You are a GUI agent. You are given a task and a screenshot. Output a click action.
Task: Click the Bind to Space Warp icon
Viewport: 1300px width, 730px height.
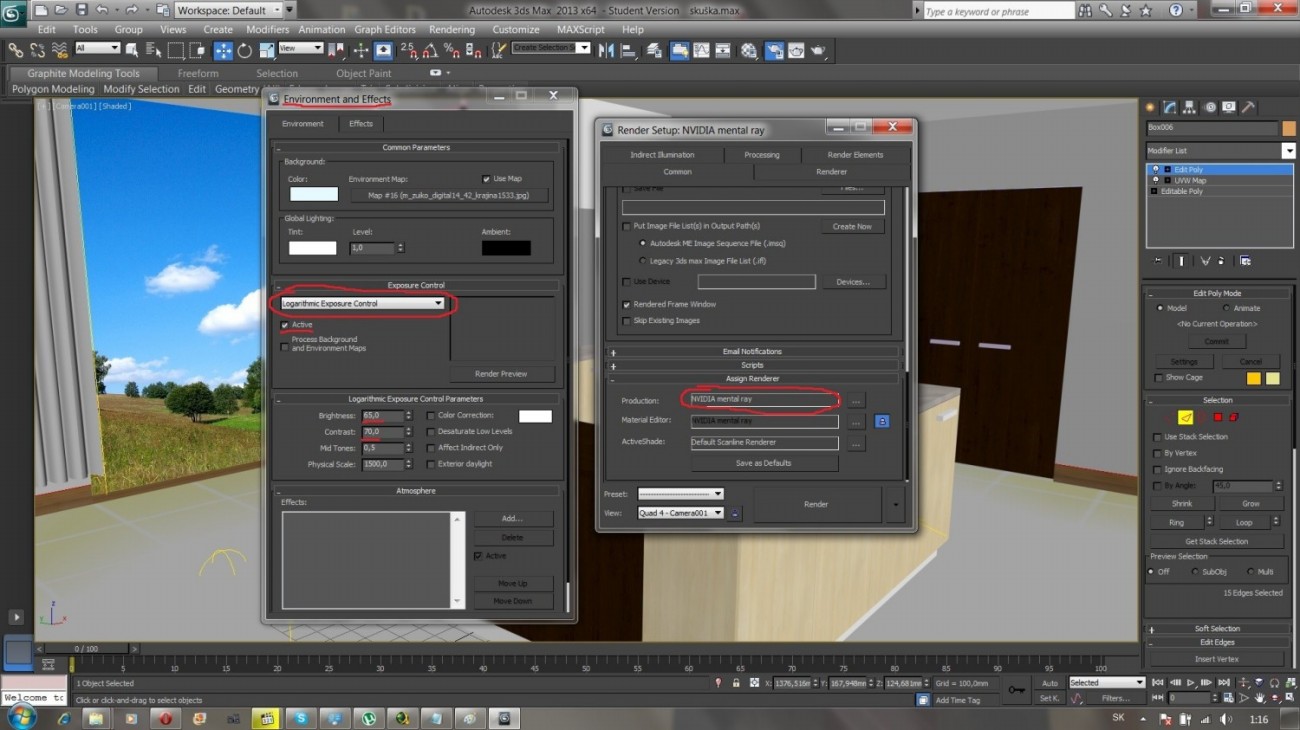(60, 50)
